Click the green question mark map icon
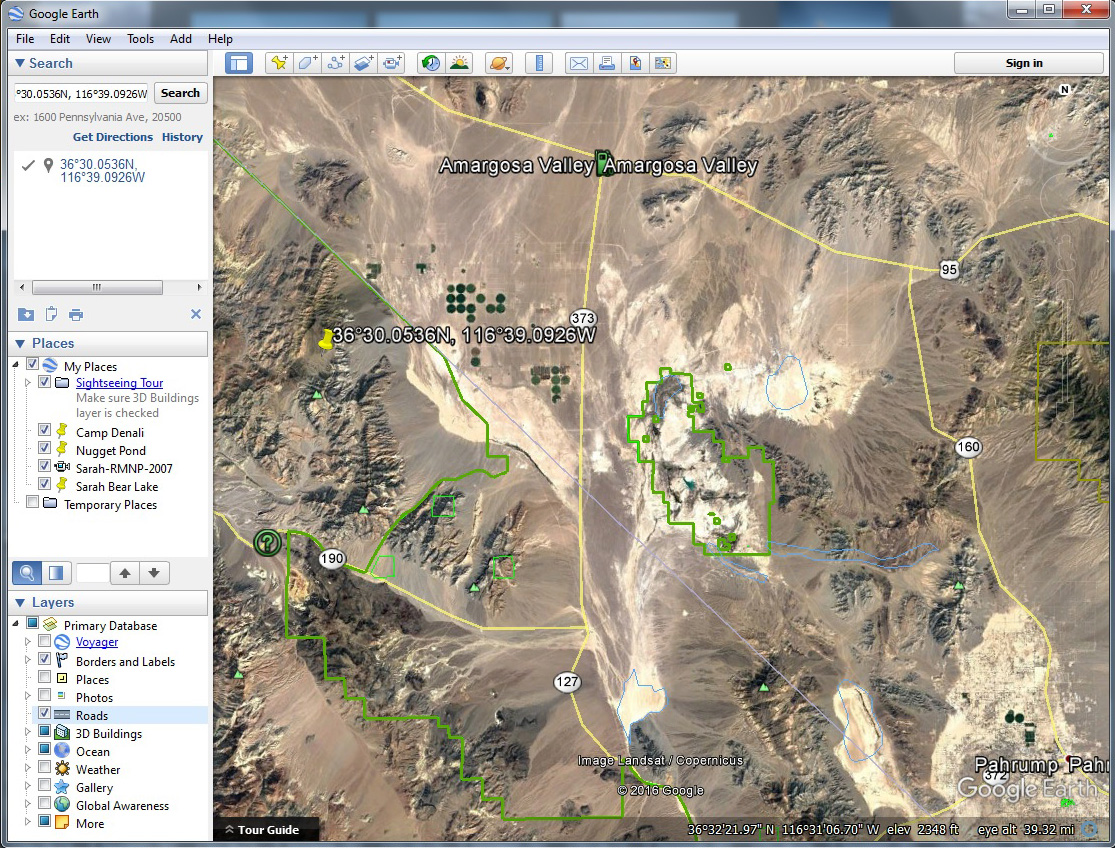 click(x=267, y=543)
